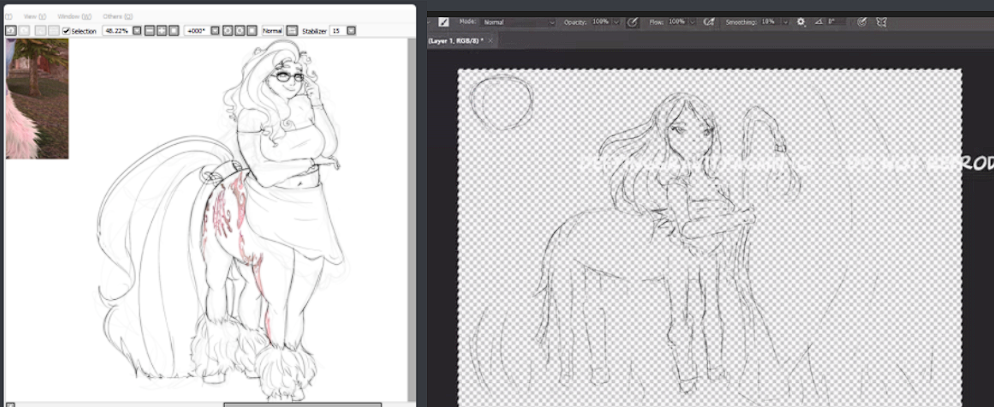This screenshot has height=407, width=994.
Task: Click the Flow 100% value in Photoshop
Action: [676, 22]
